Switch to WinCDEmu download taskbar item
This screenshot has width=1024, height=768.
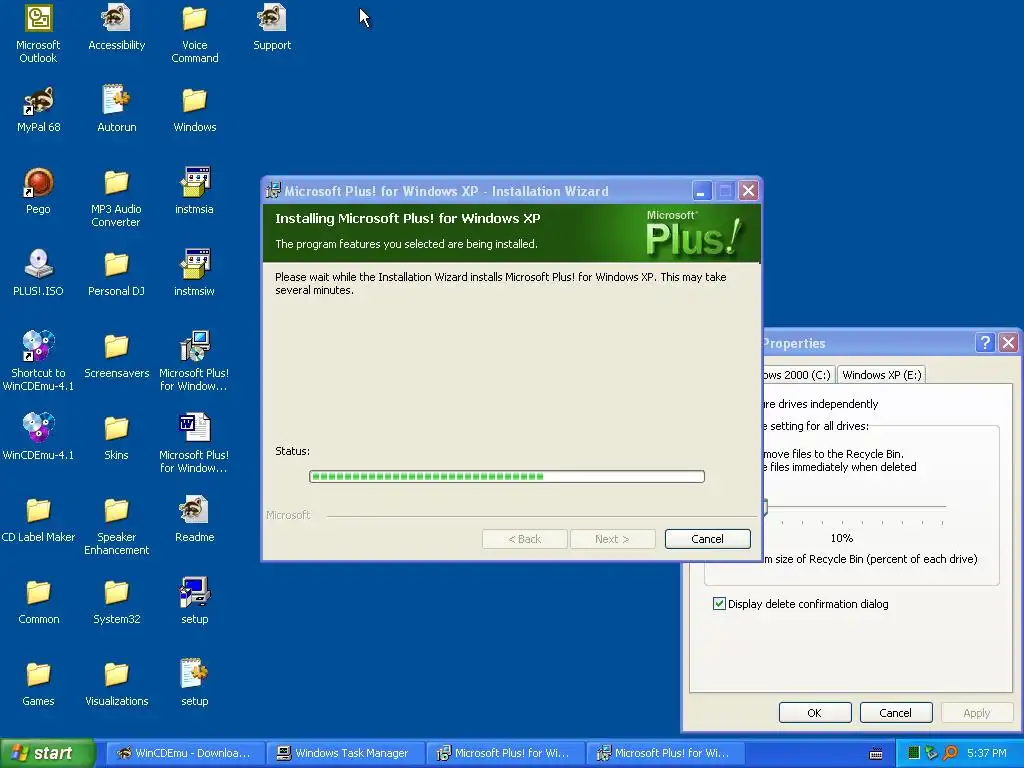[184, 753]
